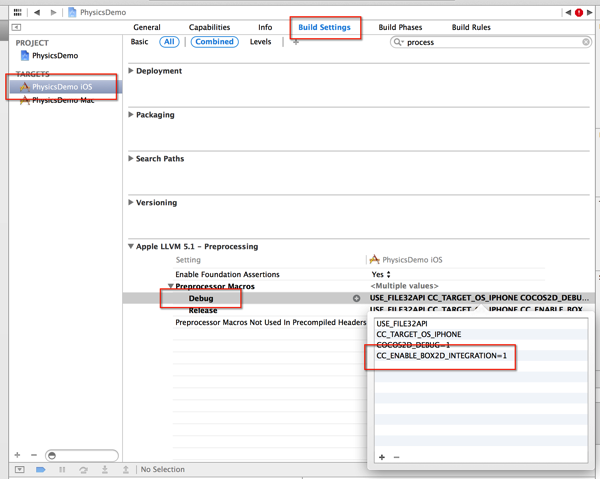Add a new target
The image size is (600, 479).
tap(17, 455)
